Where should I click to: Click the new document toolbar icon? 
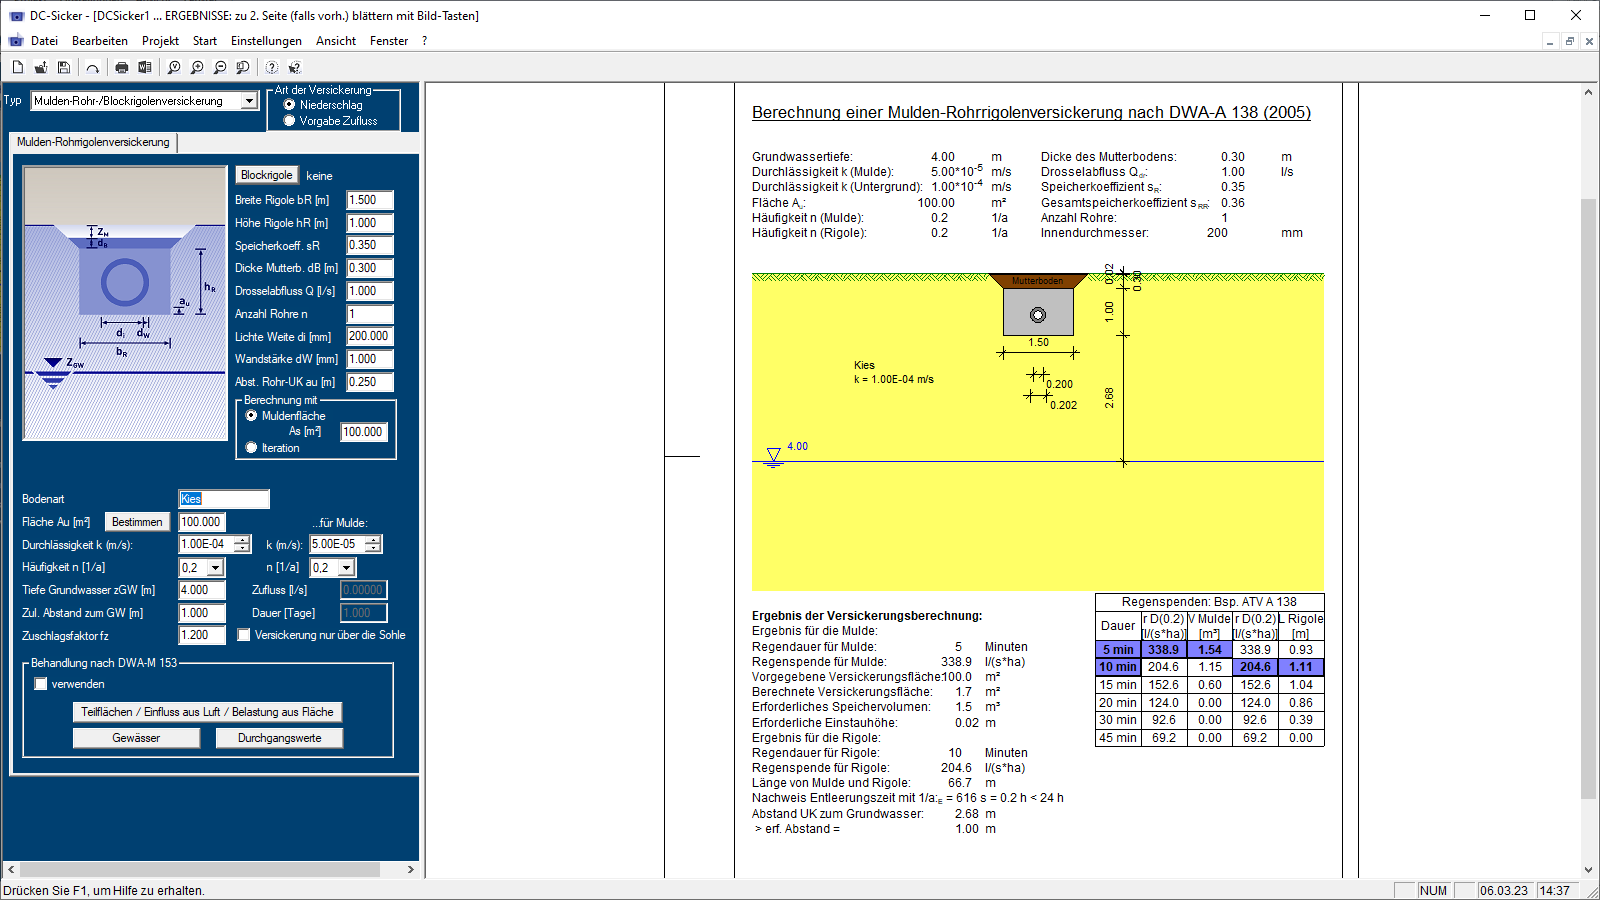[18, 67]
